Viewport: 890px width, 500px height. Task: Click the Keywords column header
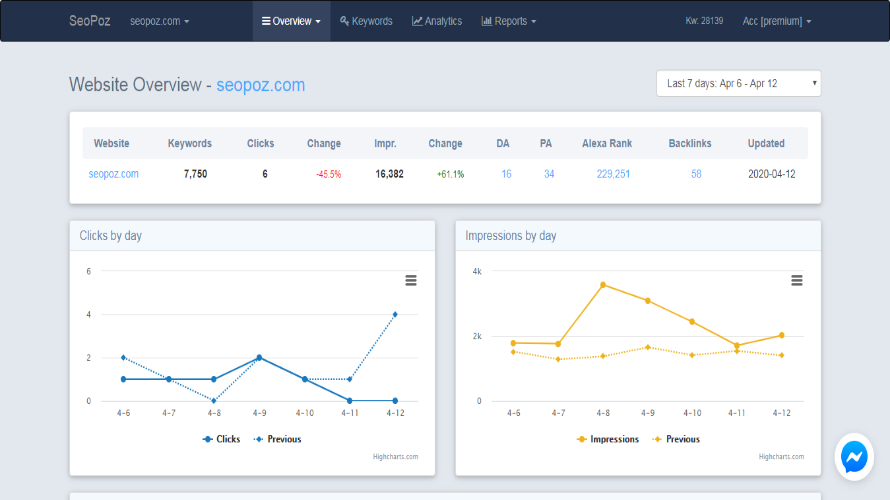pos(190,144)
